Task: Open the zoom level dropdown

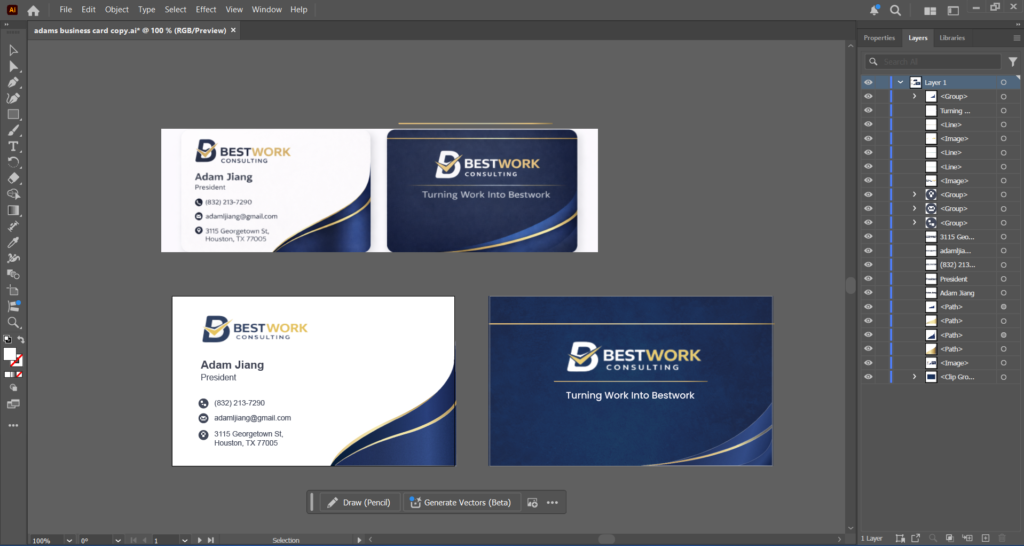Action: (x=69, y=540)
